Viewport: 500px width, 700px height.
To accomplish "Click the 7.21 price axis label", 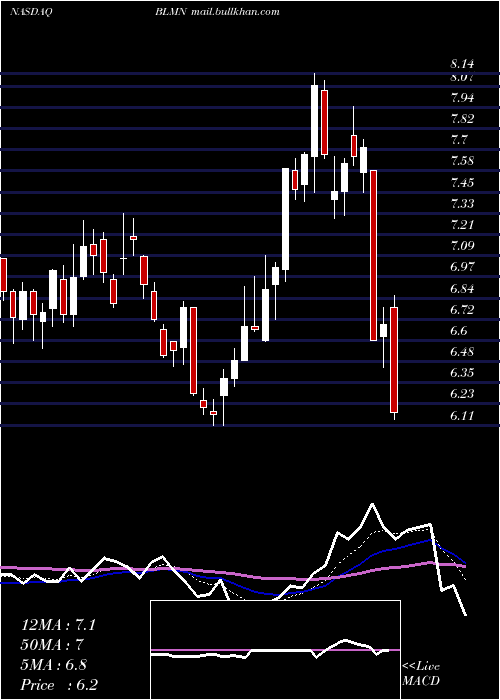I will [462, 225].
